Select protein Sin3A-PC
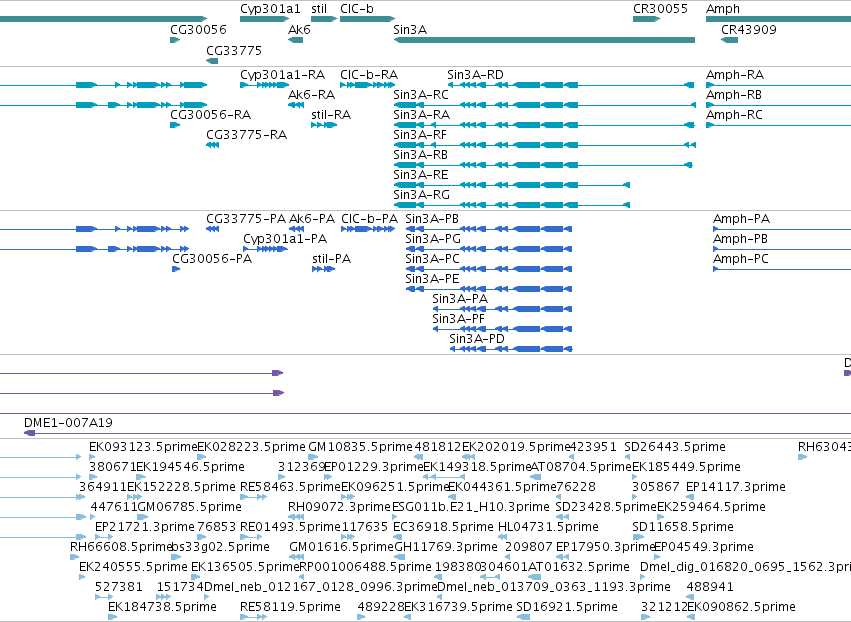This screenshot has width=851, height=622. coord(433,259)
